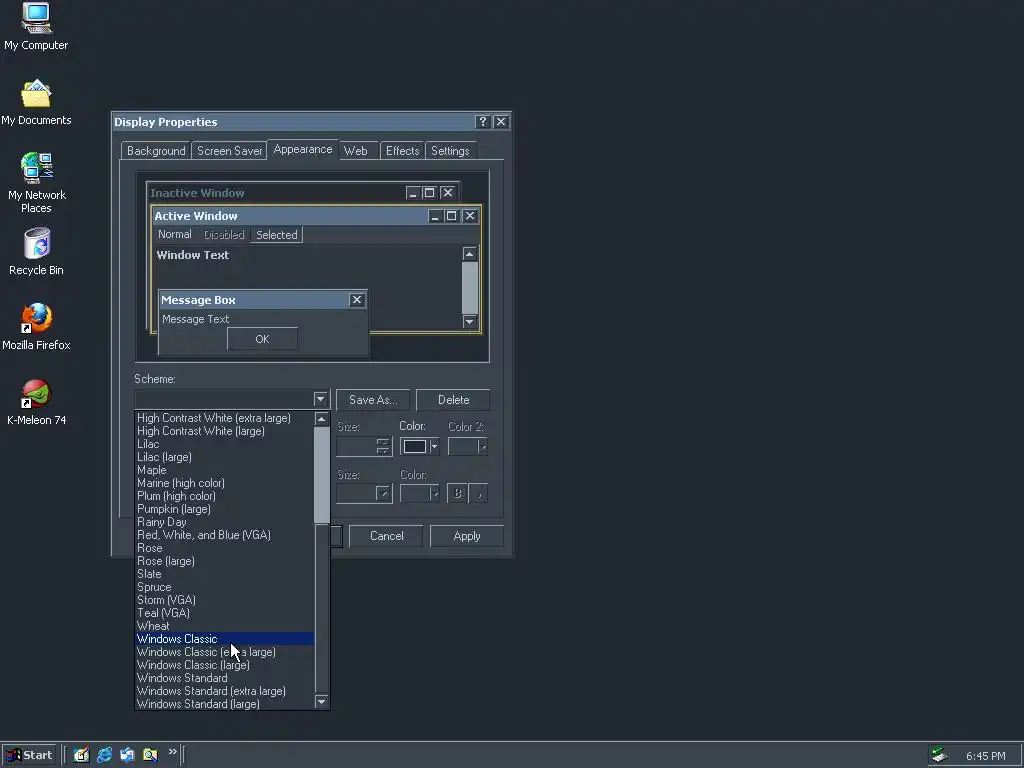Screen dimensions: 1024x768
Task: Open My Documents desktop icon
Action: pyautogui.click(x=36, y=103)
